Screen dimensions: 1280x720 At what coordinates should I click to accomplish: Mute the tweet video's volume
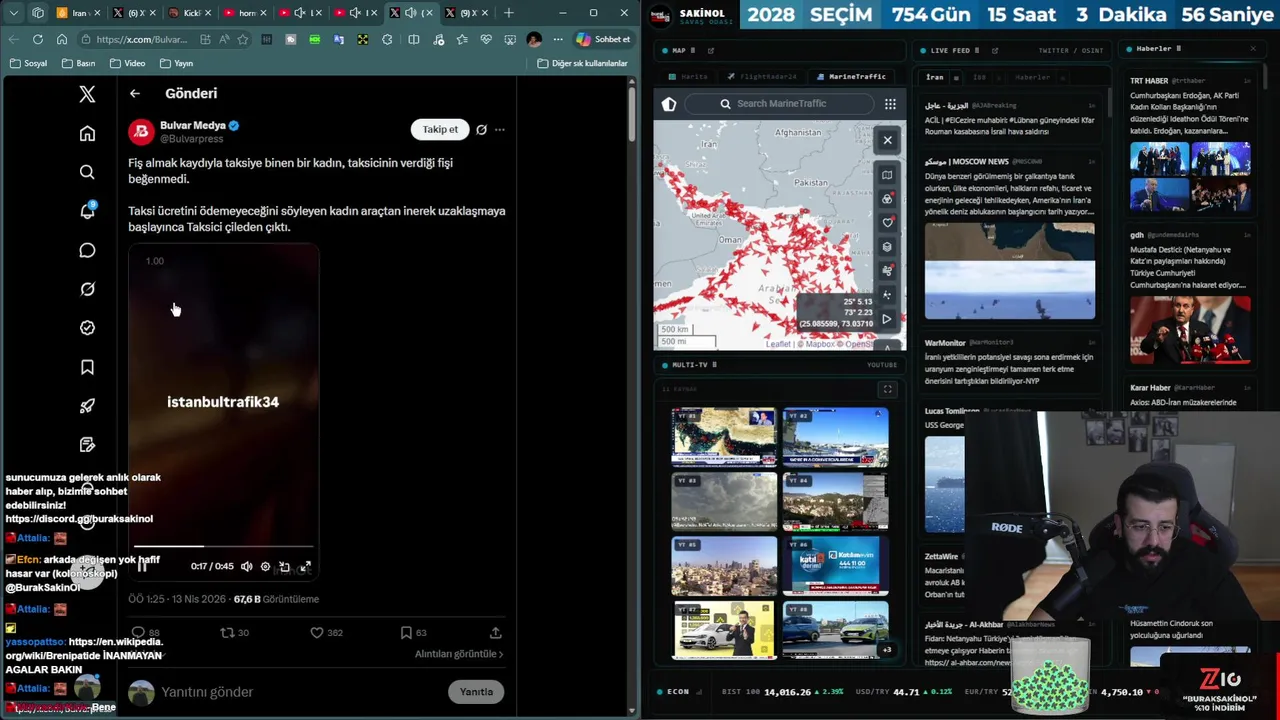tap(247, 566)
